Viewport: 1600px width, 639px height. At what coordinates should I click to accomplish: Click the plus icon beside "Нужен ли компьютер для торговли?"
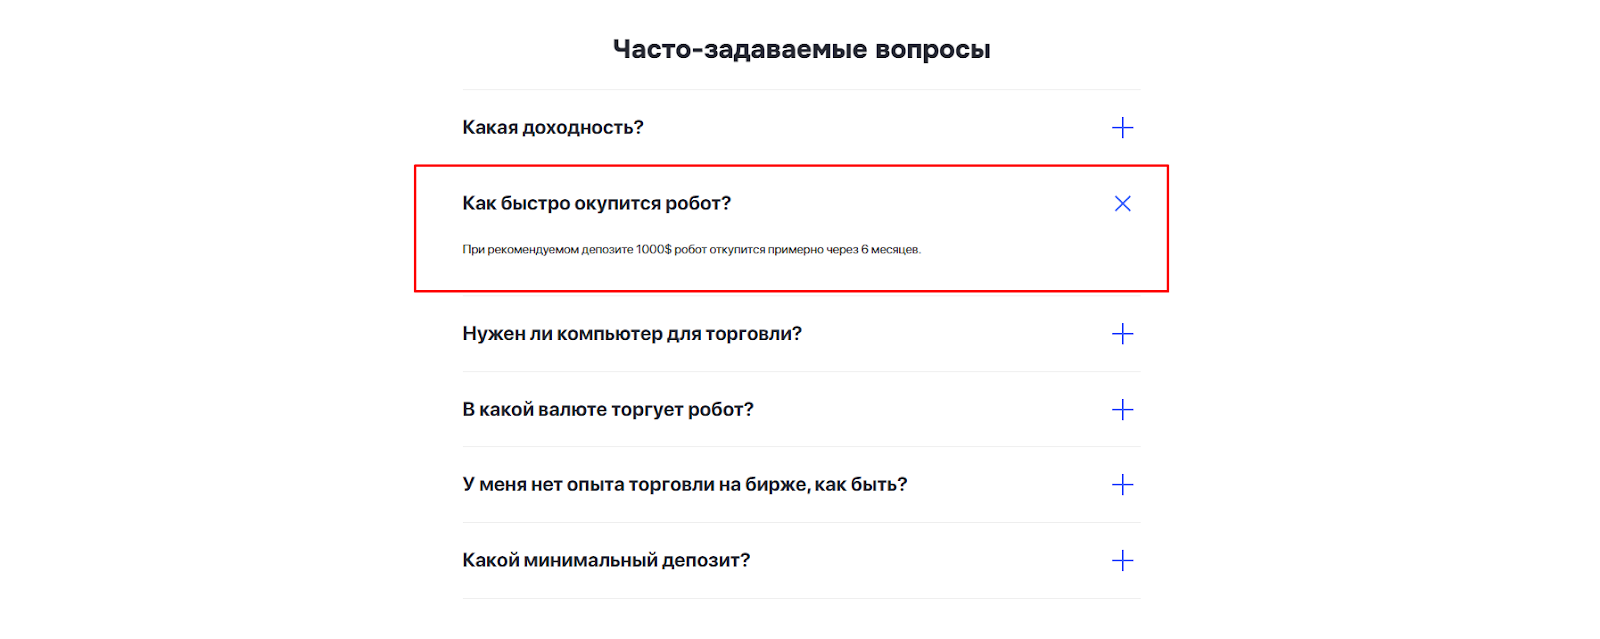(1123, 335)
